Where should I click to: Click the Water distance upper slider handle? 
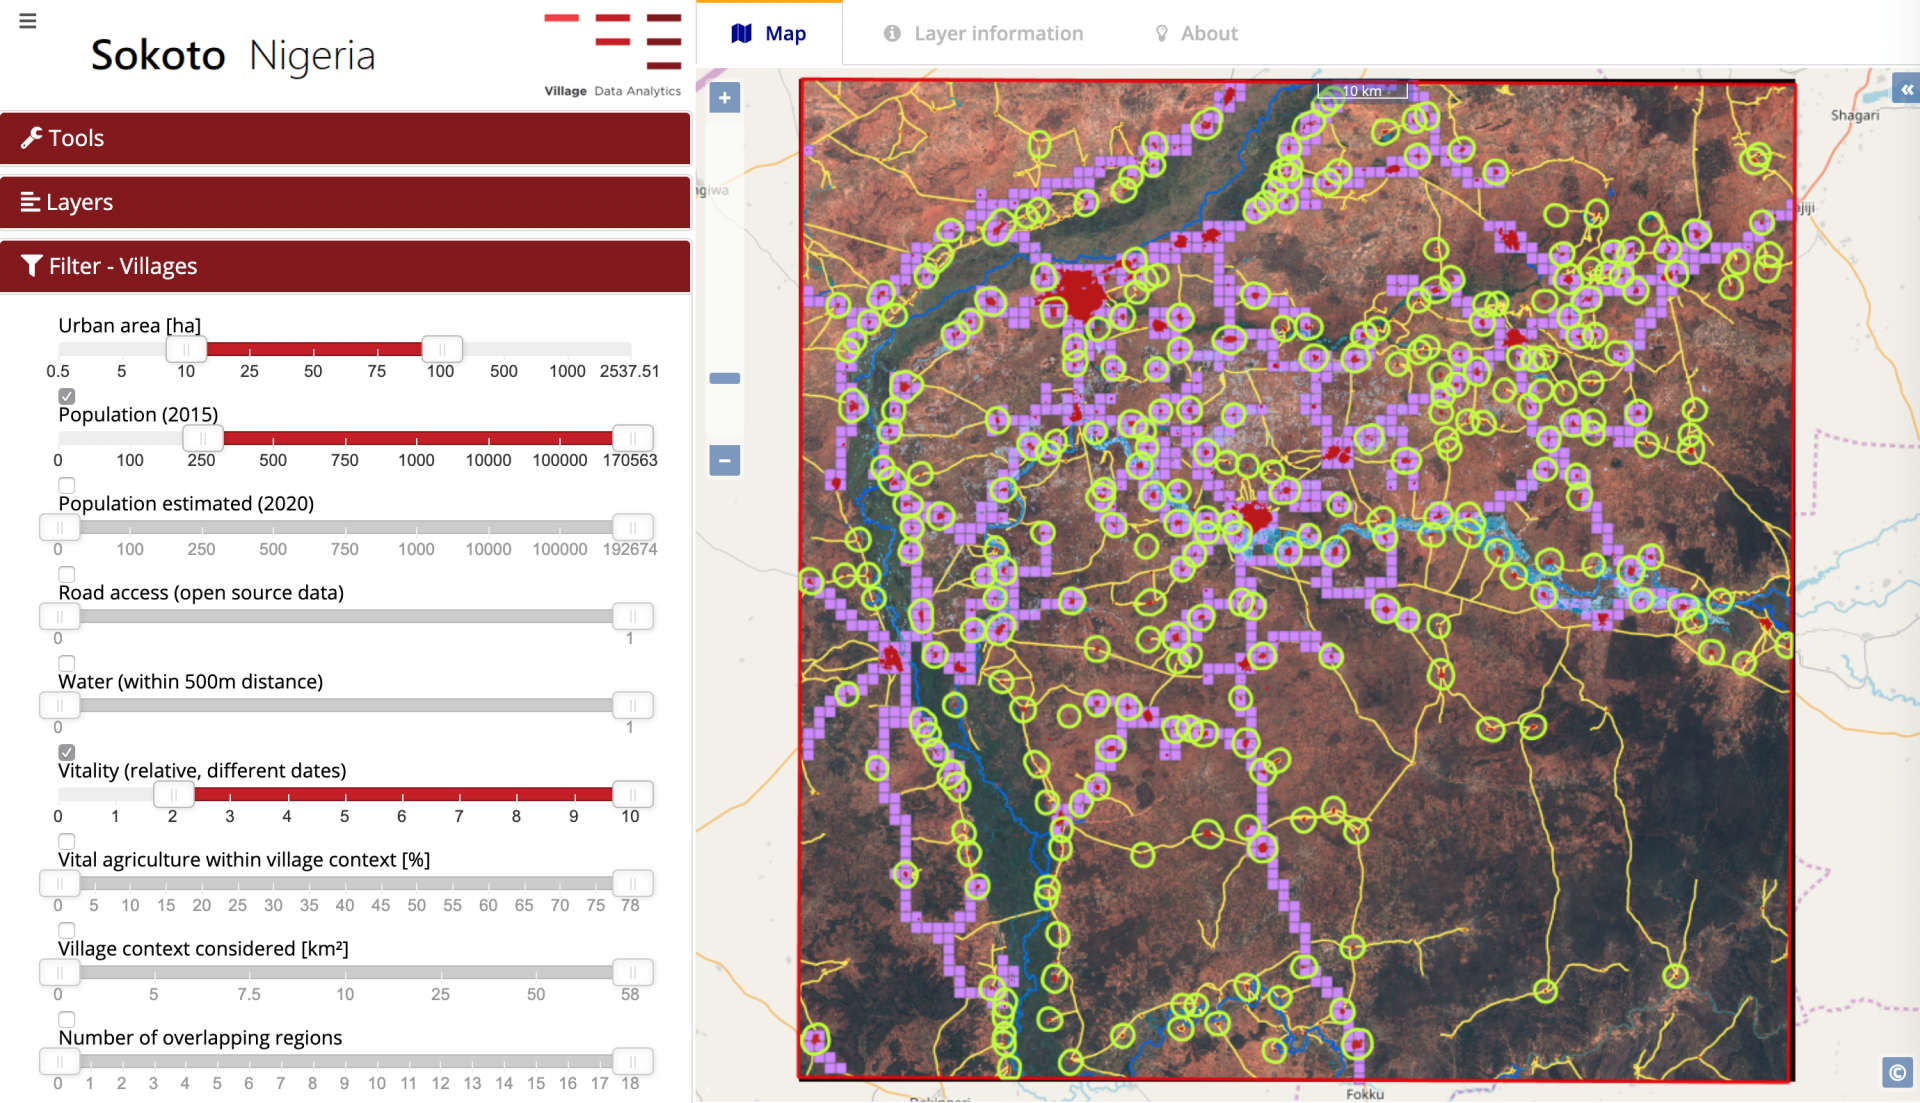633,705
